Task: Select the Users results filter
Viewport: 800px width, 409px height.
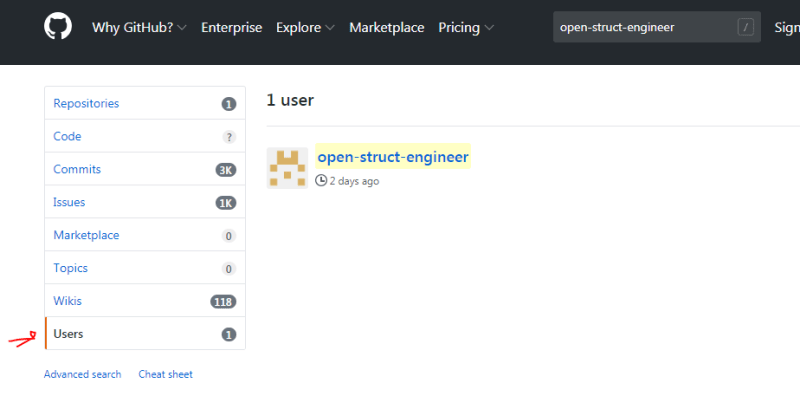Action: 145,334
